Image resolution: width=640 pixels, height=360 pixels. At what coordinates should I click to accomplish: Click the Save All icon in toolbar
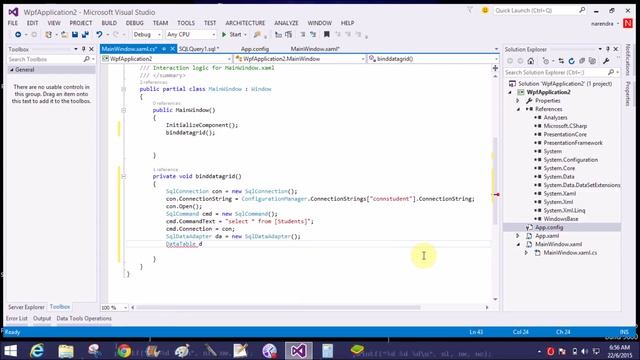pos(85,35)
